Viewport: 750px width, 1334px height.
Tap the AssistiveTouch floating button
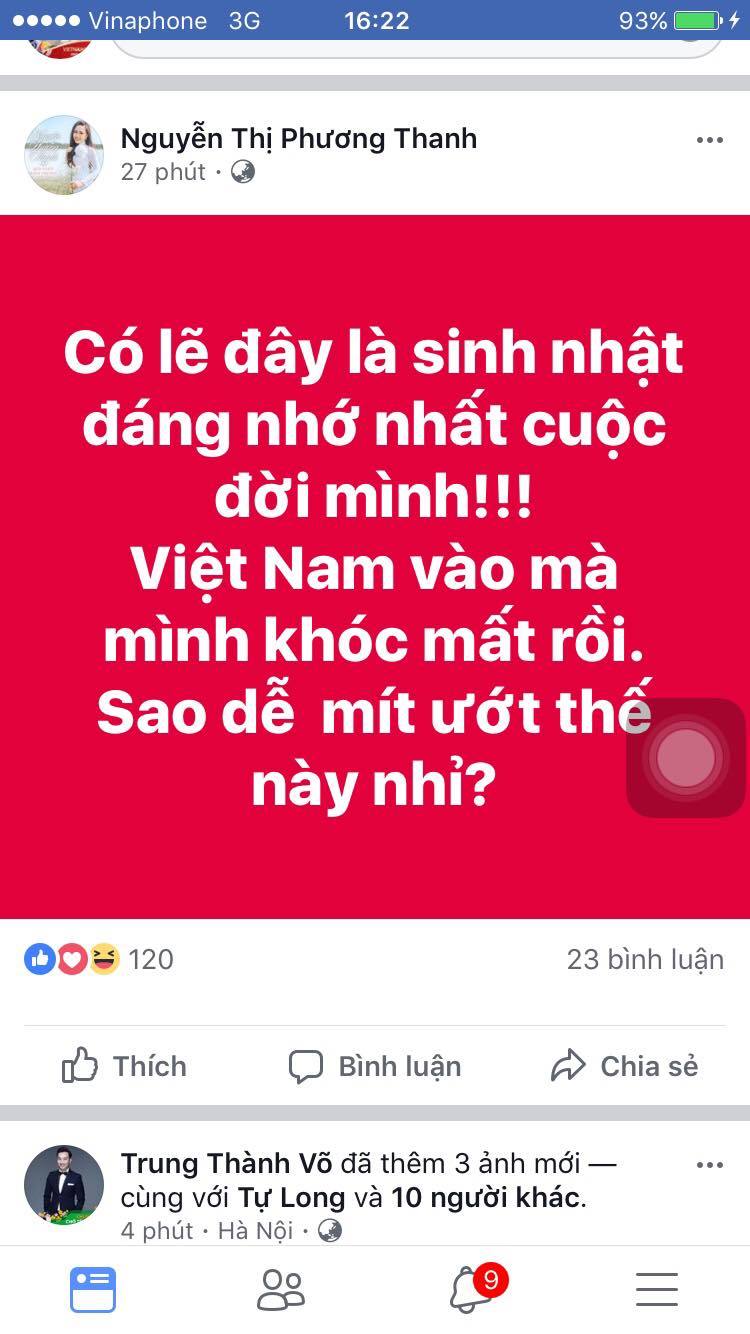coord(686,757)
